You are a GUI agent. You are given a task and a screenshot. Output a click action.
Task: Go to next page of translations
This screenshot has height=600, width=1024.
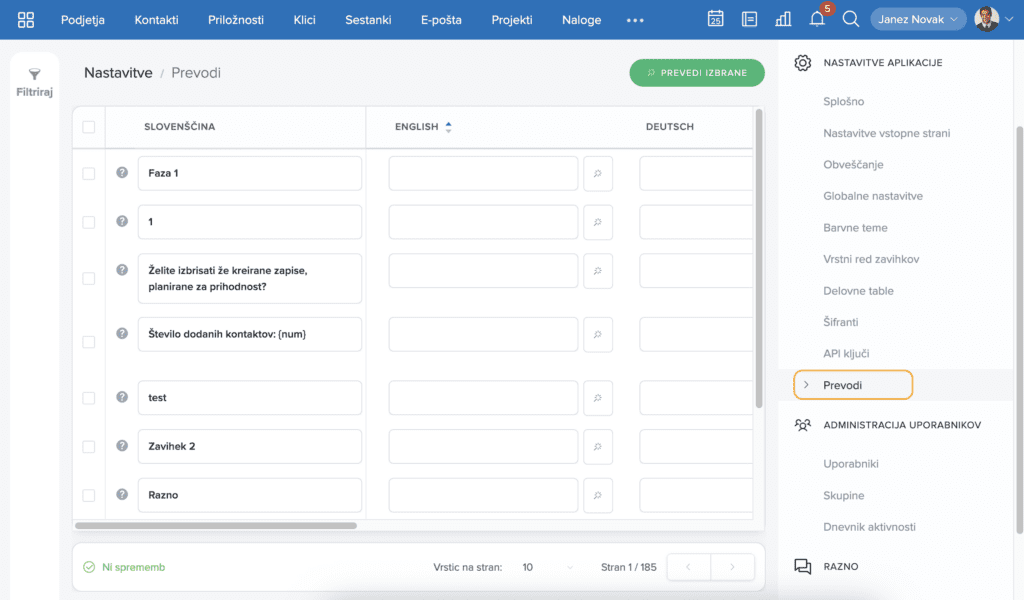coord(732,567)
